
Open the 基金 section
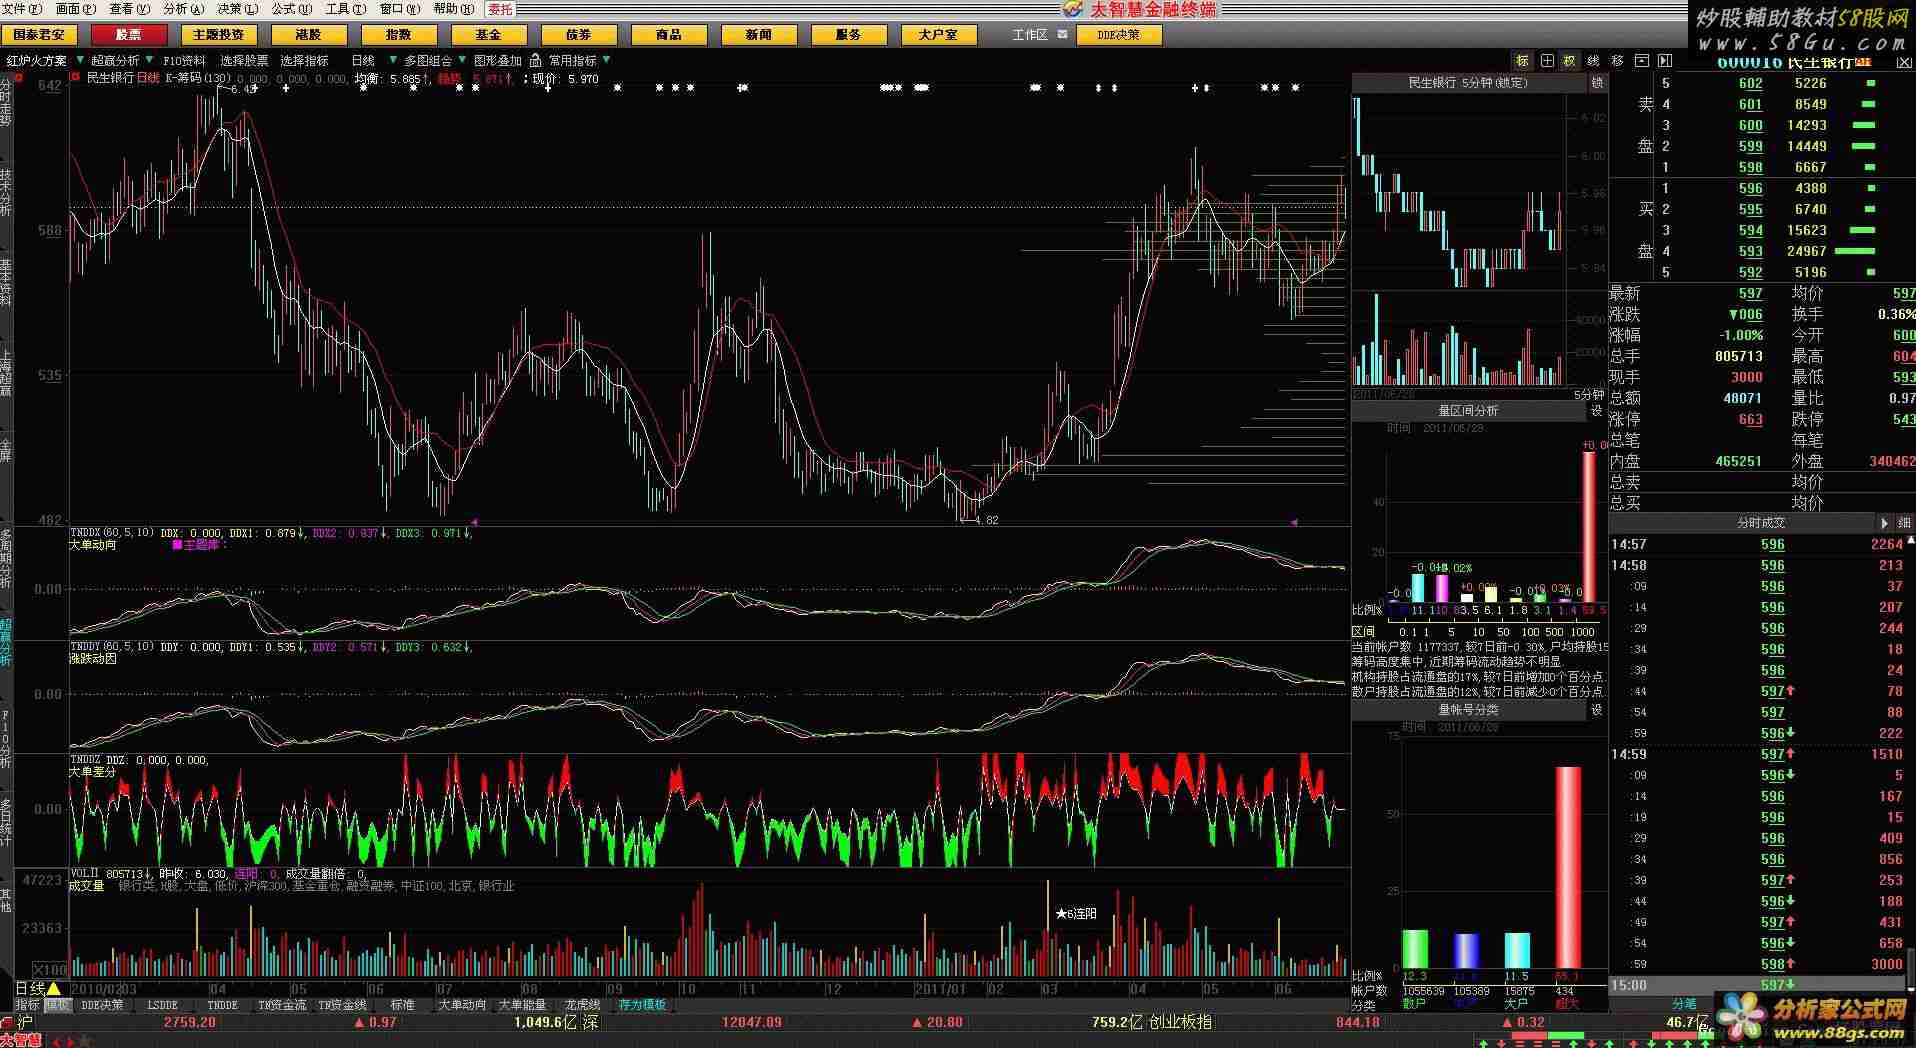coord(488,34)
